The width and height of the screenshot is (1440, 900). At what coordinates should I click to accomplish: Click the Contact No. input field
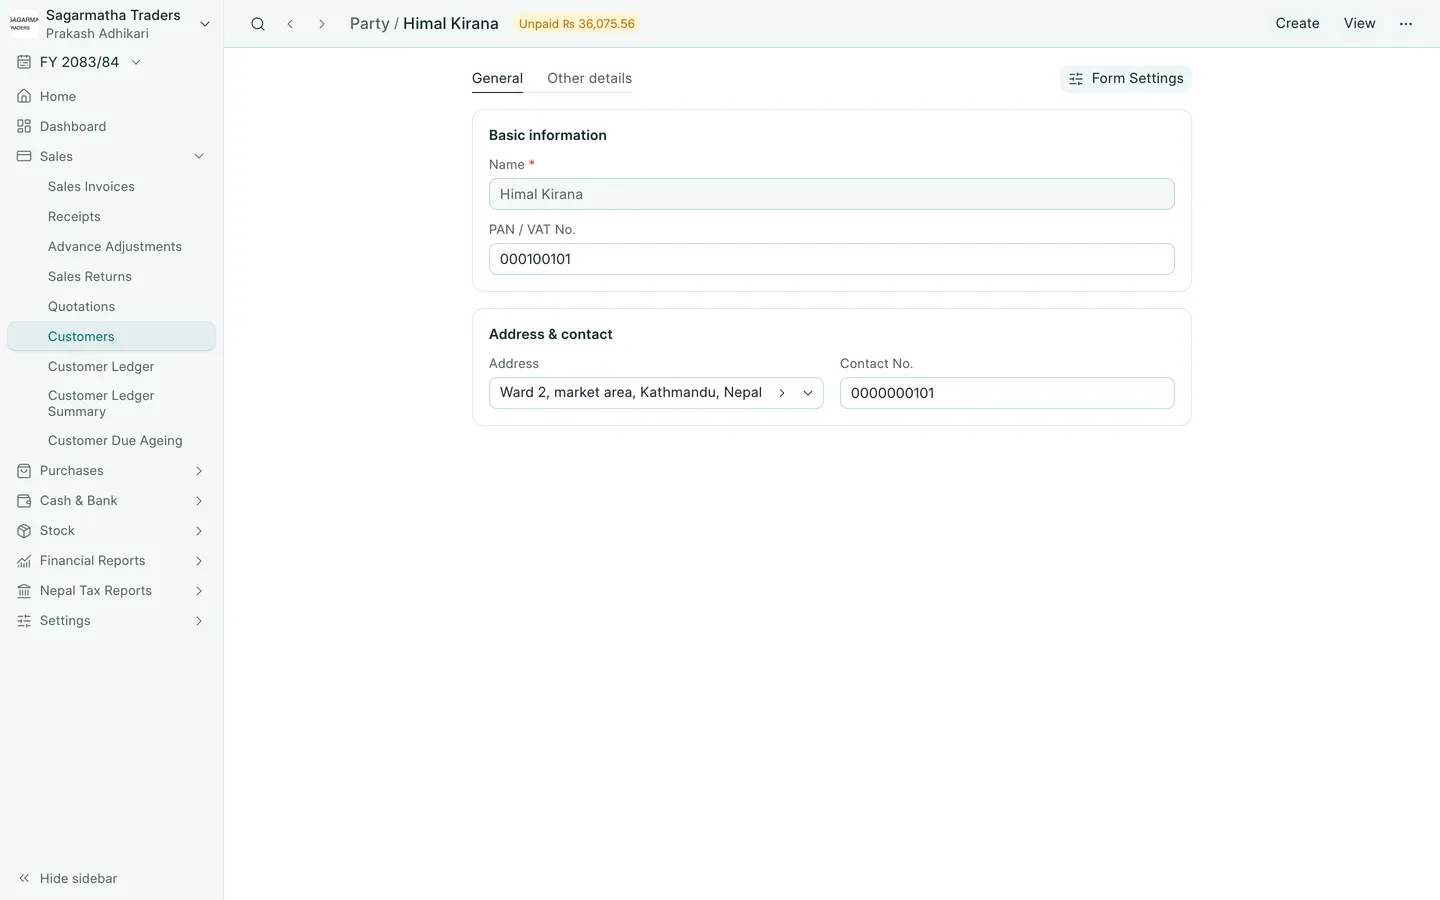coord(1007,393)
